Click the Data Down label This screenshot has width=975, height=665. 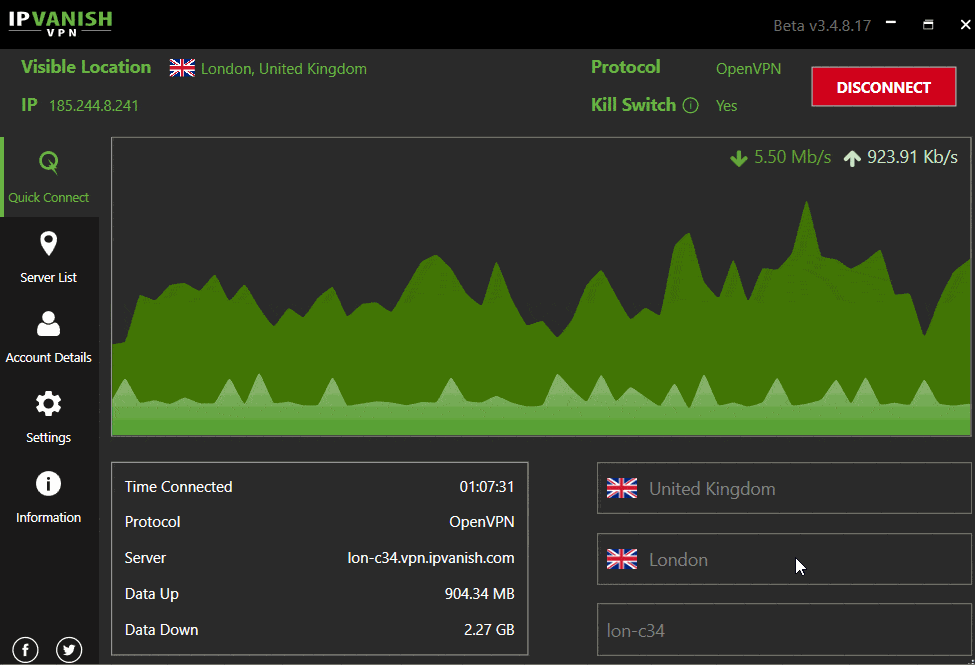[162, 630]
